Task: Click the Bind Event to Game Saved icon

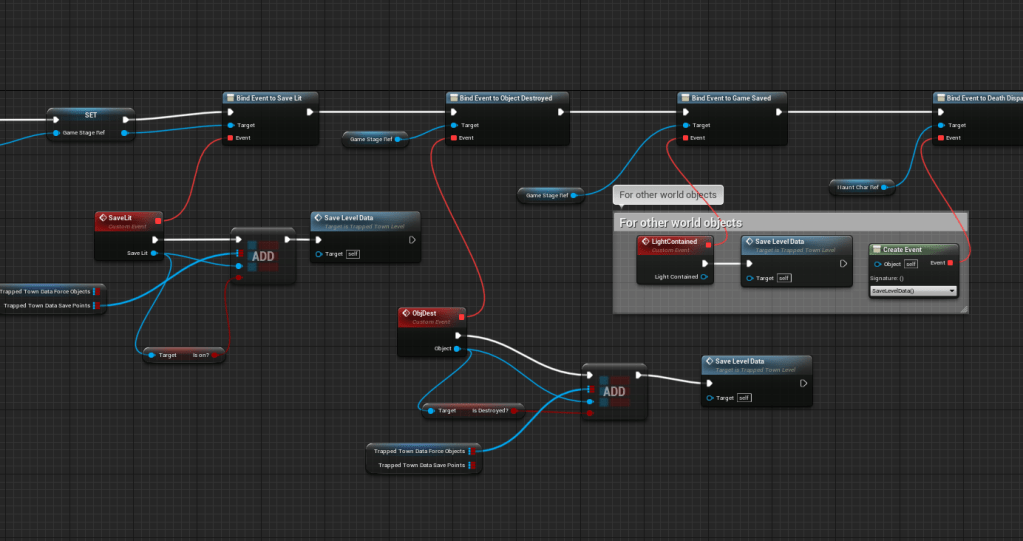Action: (685, 98)
